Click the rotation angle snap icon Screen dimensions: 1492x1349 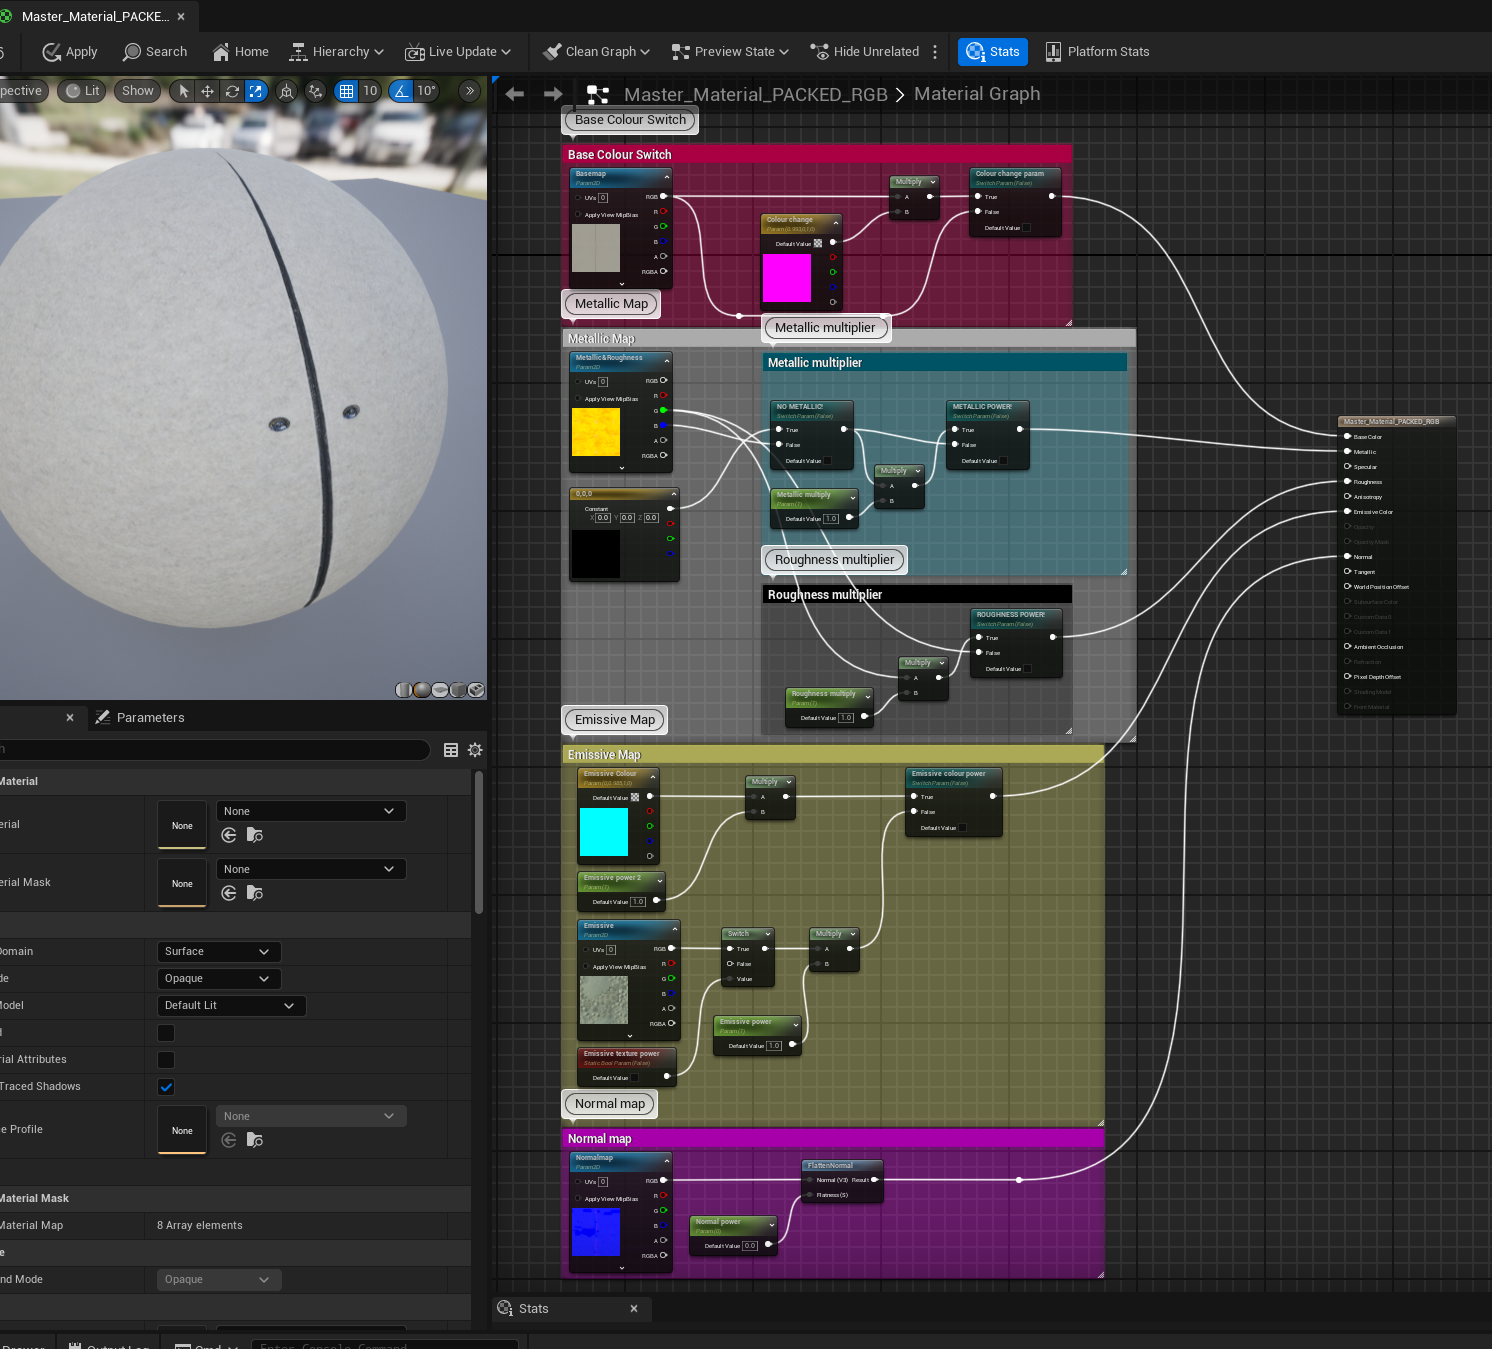401,91
